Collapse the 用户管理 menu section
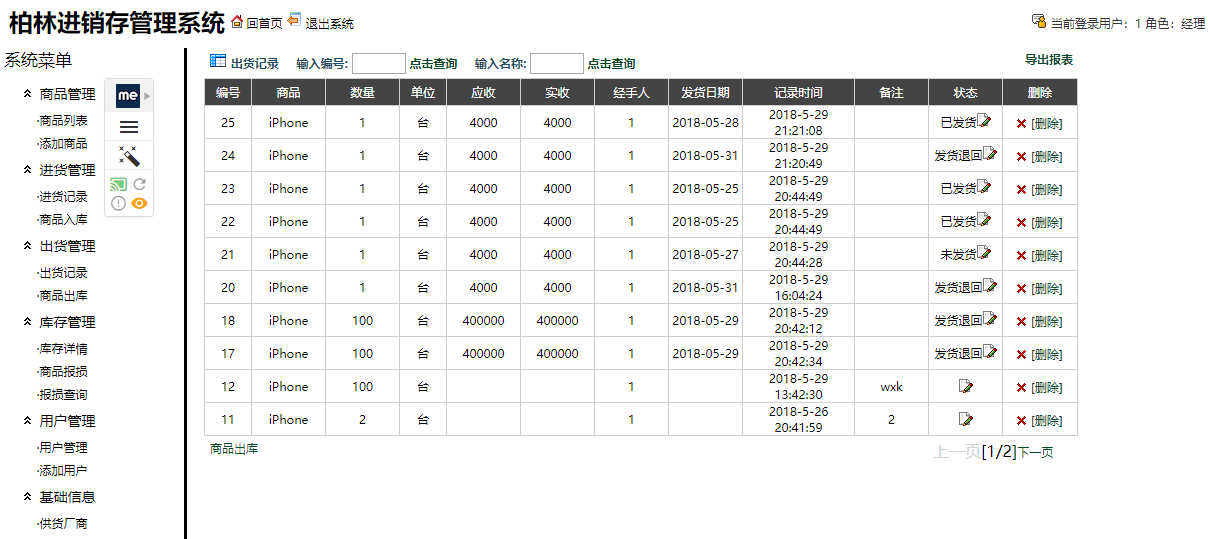1208x539 pixels. pos(27,421)
